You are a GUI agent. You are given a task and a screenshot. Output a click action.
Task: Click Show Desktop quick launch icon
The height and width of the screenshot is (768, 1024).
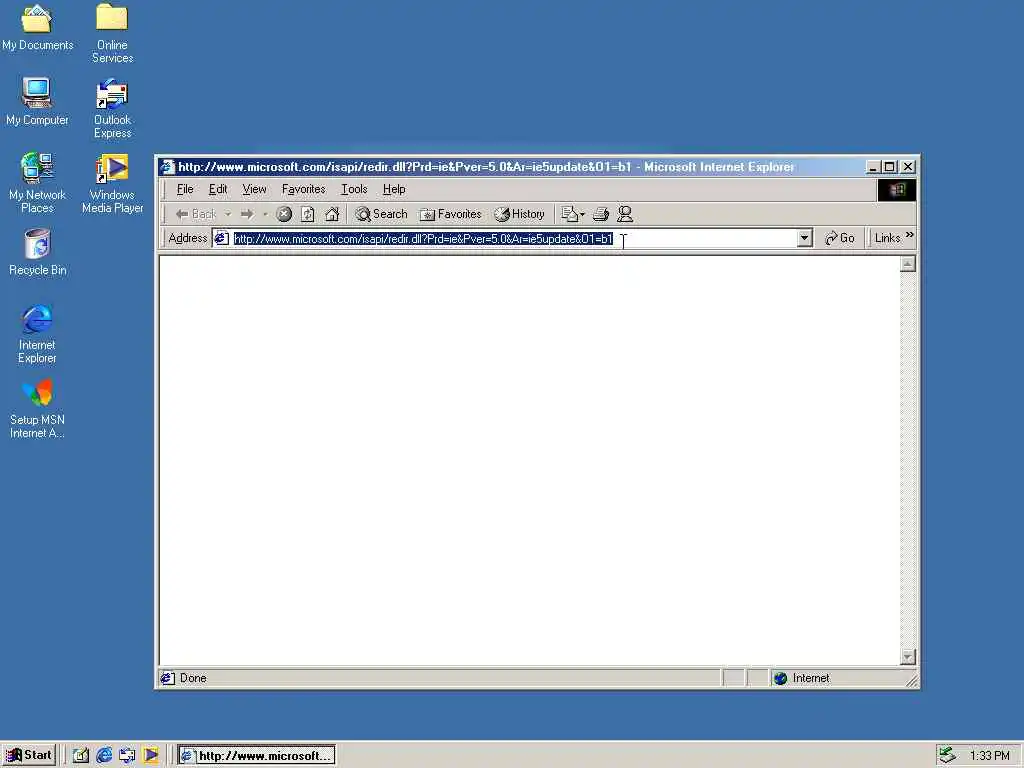pos(80,756)
